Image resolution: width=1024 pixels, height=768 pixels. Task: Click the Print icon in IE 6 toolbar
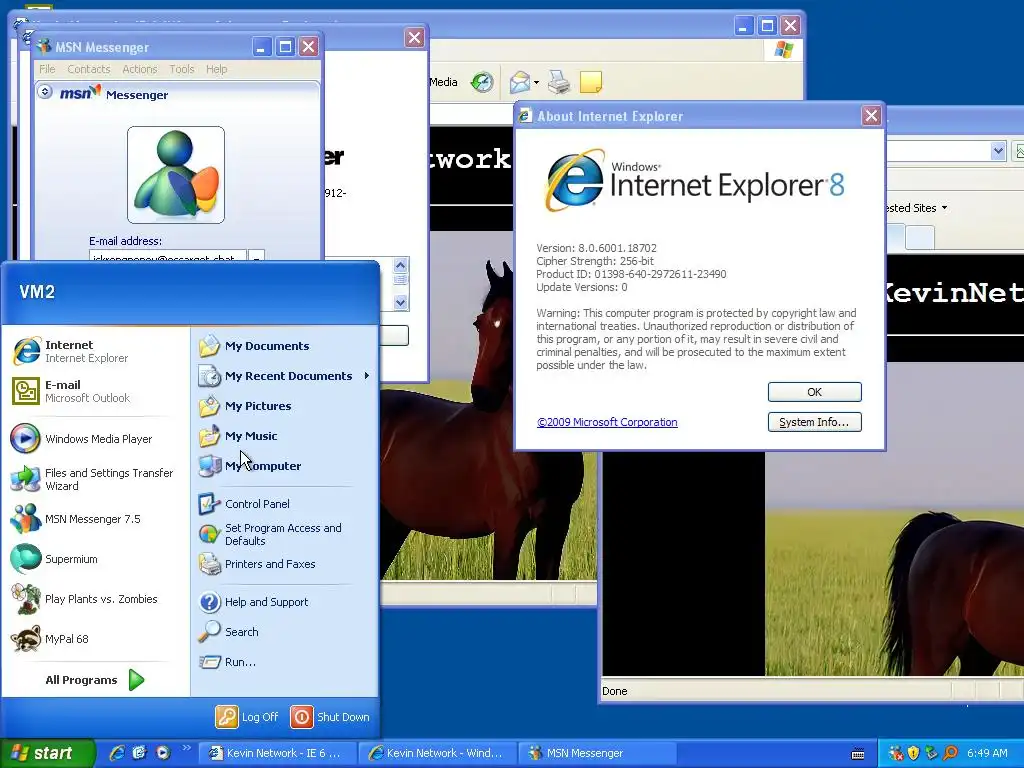point(559,82)
